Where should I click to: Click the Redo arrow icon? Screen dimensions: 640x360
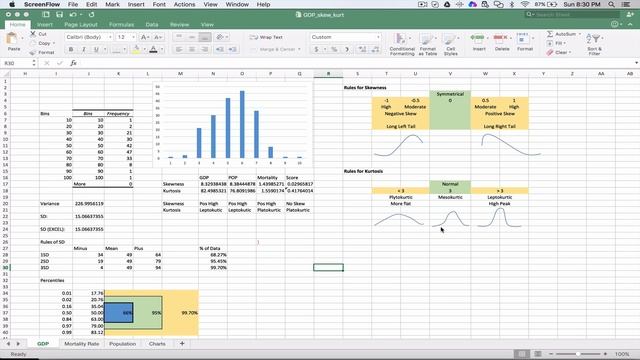pyautogui.click(x=91, y=15)
